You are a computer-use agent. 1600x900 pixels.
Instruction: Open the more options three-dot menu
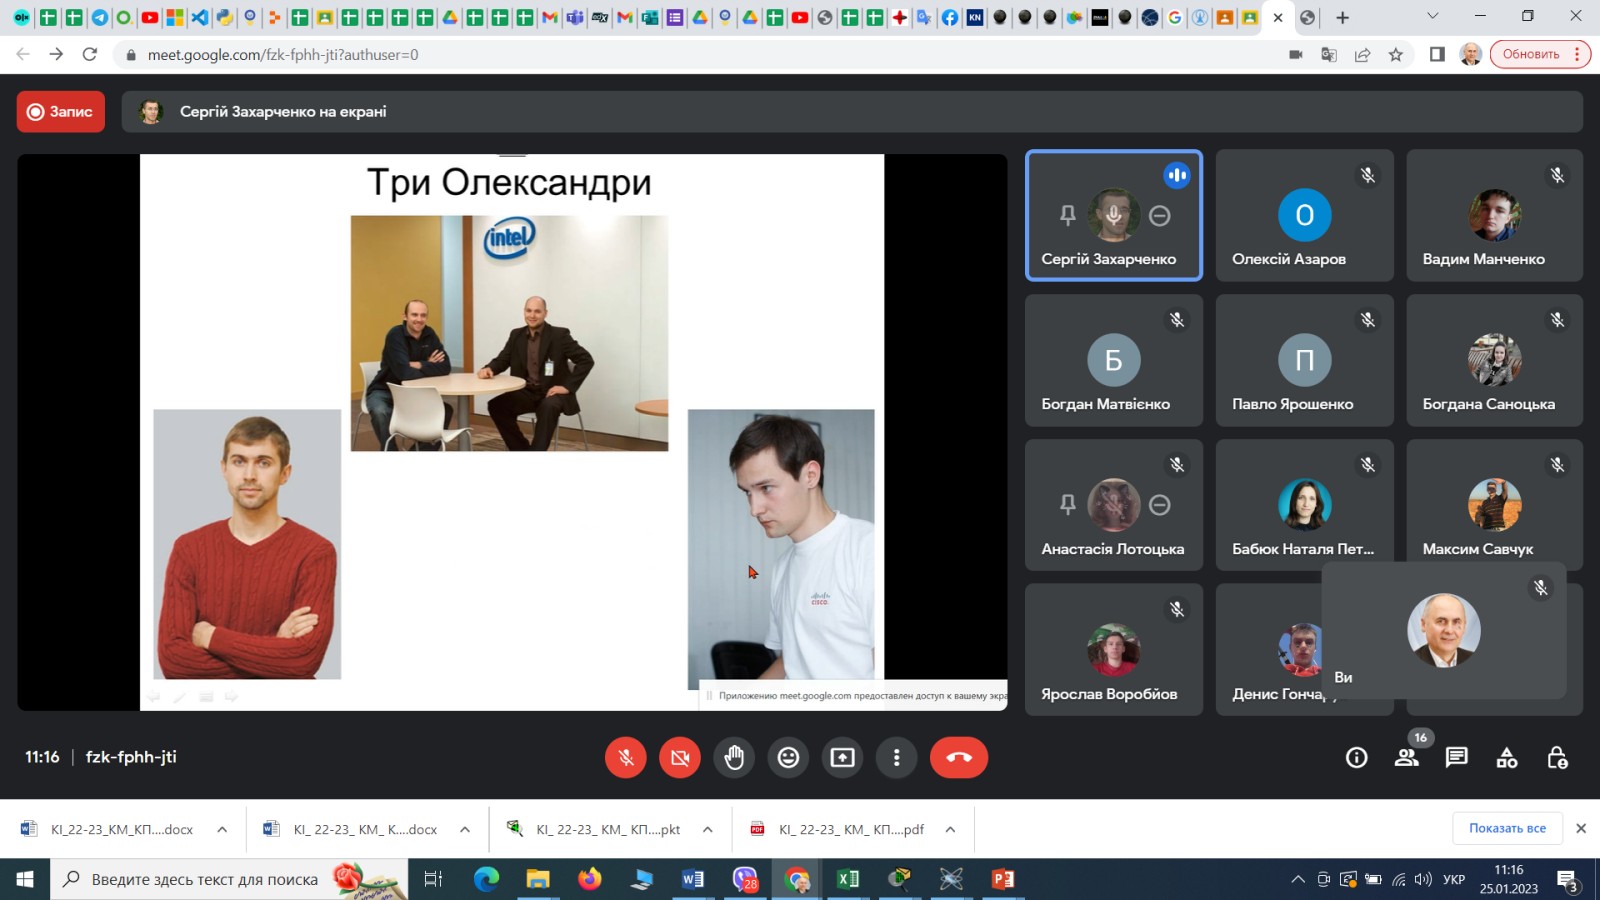(896, 757)
